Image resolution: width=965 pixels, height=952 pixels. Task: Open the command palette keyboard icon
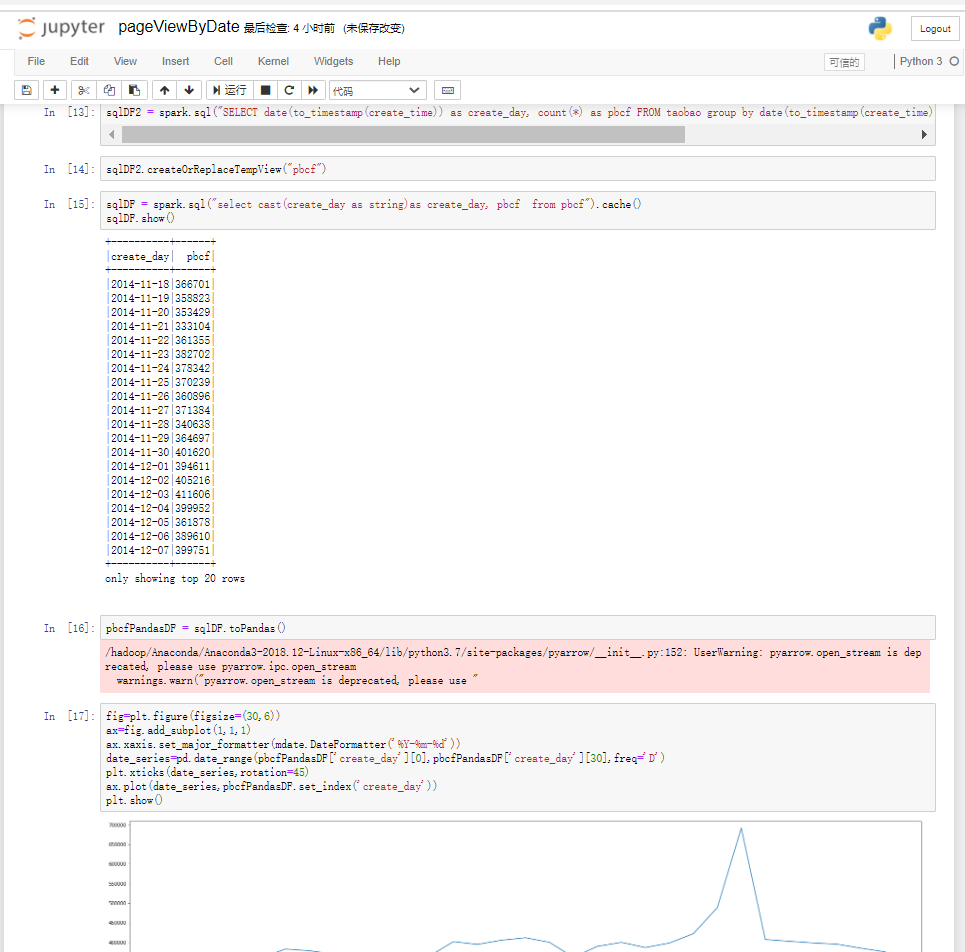click(447, 90)
